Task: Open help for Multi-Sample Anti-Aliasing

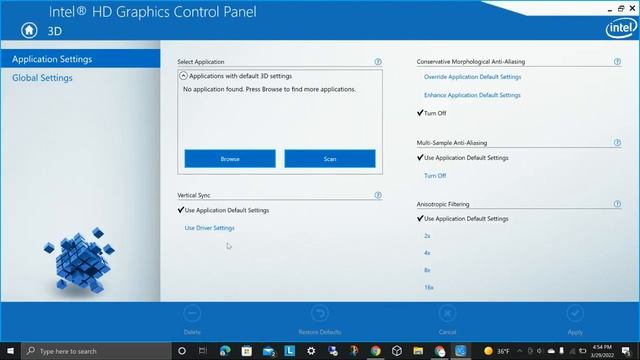Action: point(617,142)
